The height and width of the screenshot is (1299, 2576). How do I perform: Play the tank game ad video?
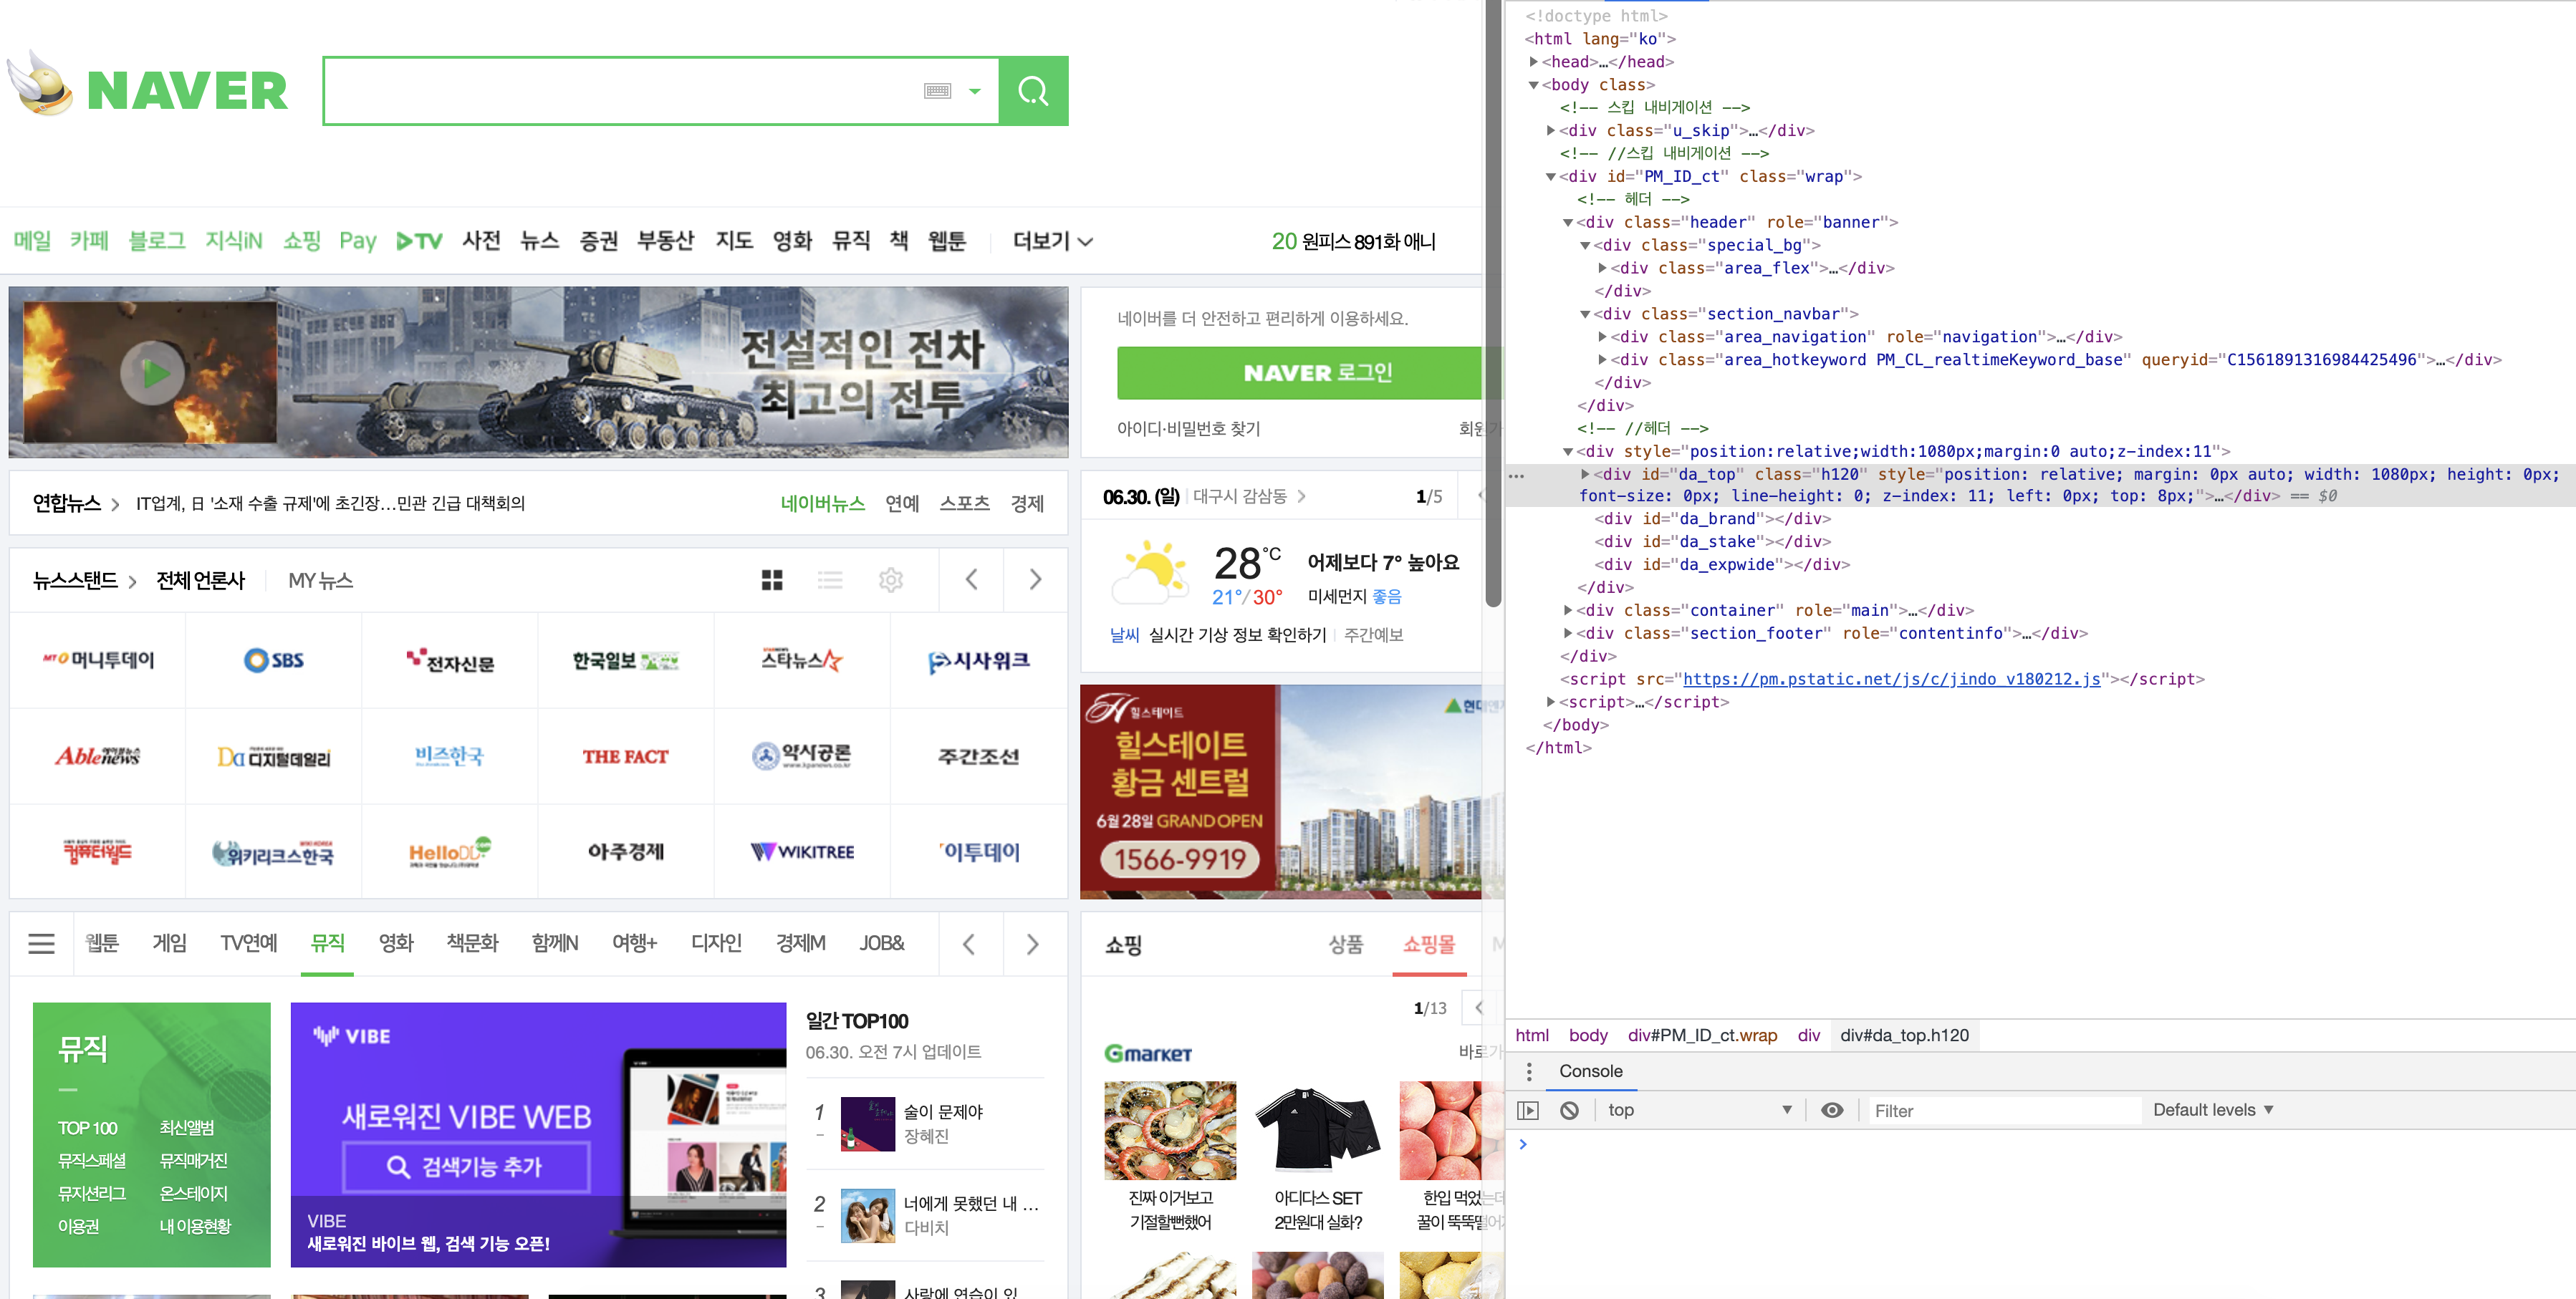coord(152,373)
